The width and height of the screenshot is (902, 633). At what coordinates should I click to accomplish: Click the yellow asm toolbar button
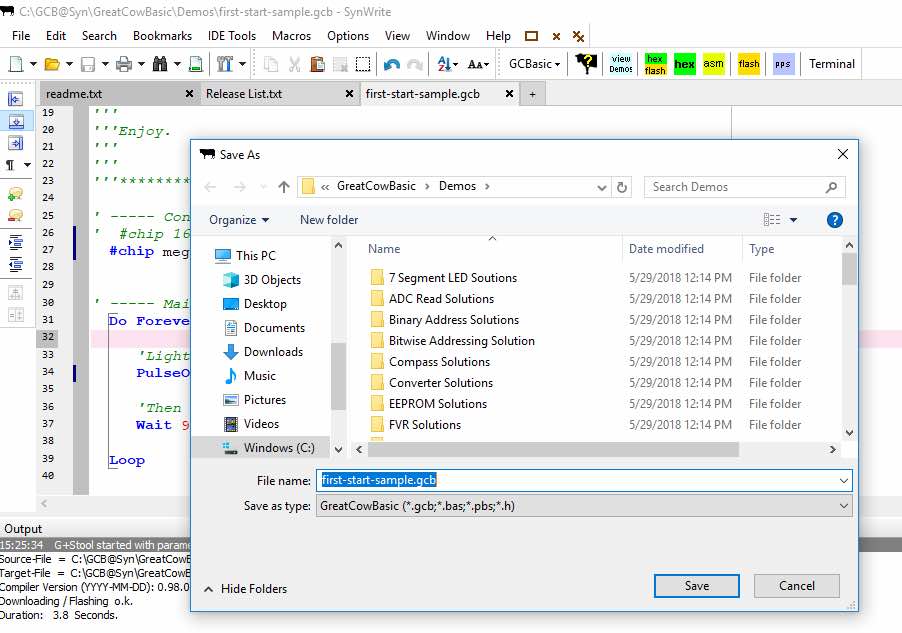[x=713, y=64]
